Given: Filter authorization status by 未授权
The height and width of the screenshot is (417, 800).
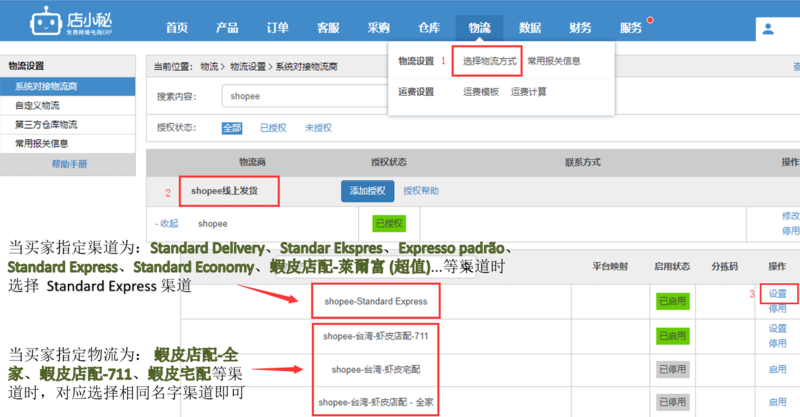Looking at the screenshot, I should tap(318, 128).
